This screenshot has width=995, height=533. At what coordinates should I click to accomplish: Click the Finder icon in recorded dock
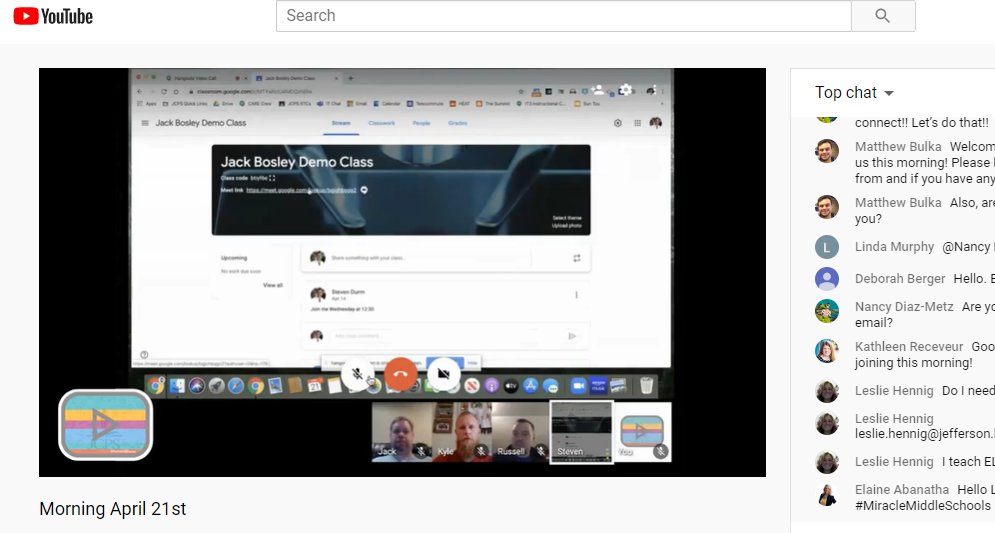pyautogui.click(x=176, y=385)
